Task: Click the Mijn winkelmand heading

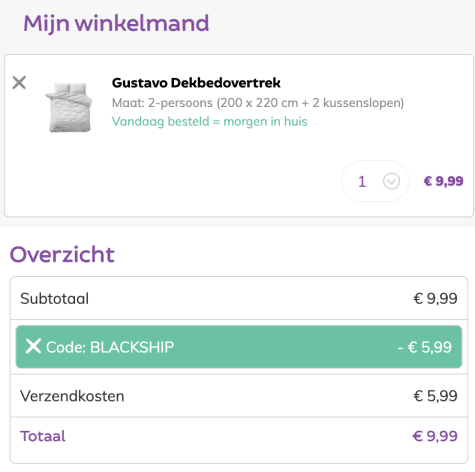Action: [116, 24]
